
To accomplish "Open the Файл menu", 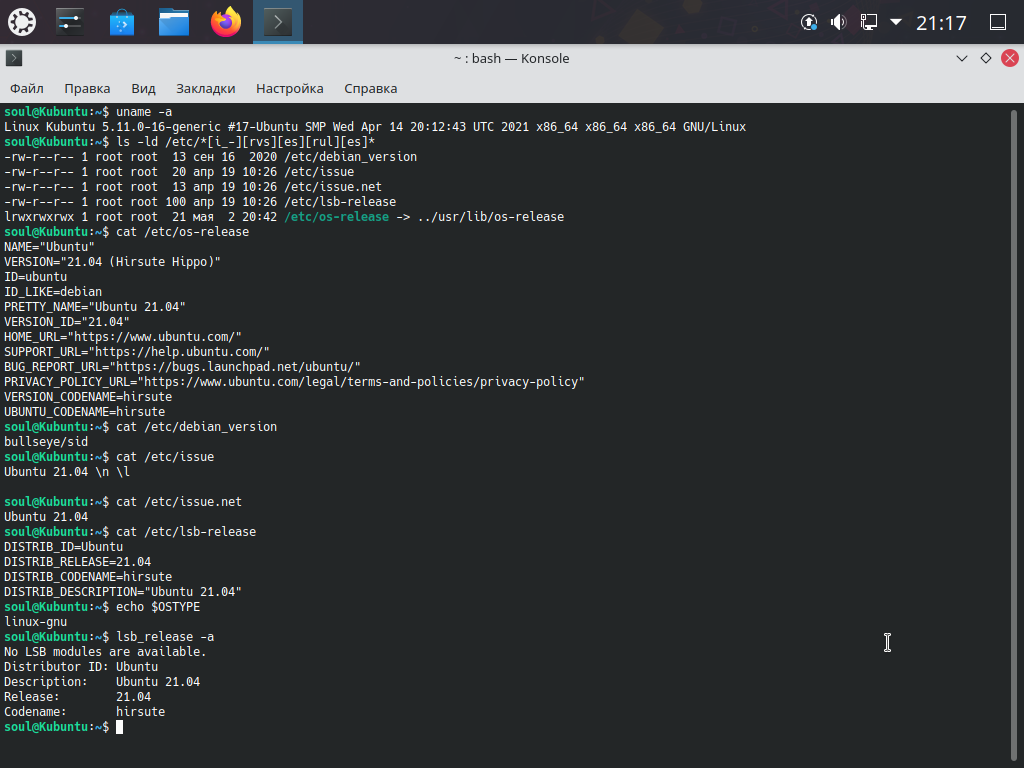I will [27, 88].
